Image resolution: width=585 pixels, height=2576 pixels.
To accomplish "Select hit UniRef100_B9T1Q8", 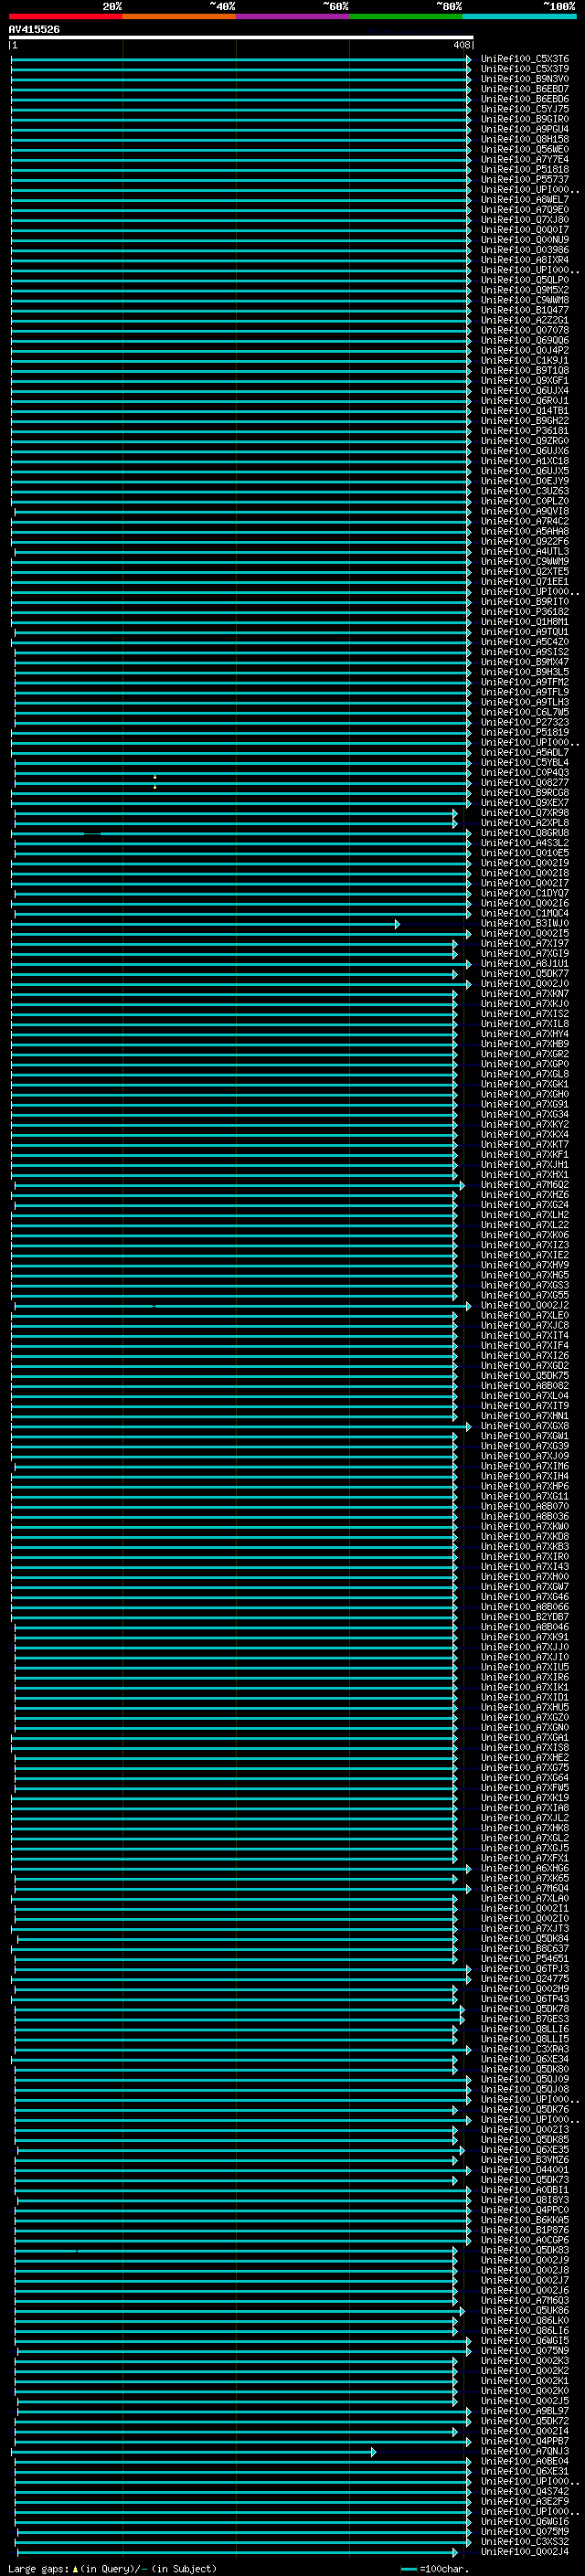I will [524, 371].
